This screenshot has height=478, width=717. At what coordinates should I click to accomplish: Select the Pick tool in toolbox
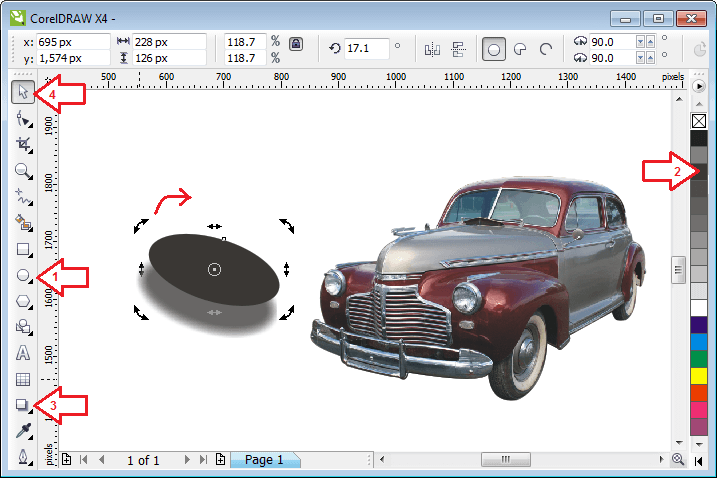pyautogui.click(x=24, y=93)
